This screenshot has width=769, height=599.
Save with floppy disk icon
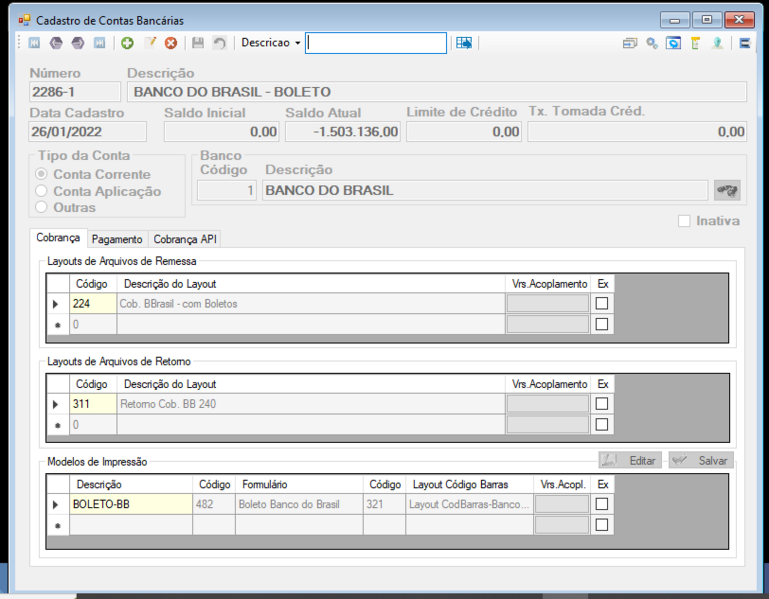tap(198, 43)
